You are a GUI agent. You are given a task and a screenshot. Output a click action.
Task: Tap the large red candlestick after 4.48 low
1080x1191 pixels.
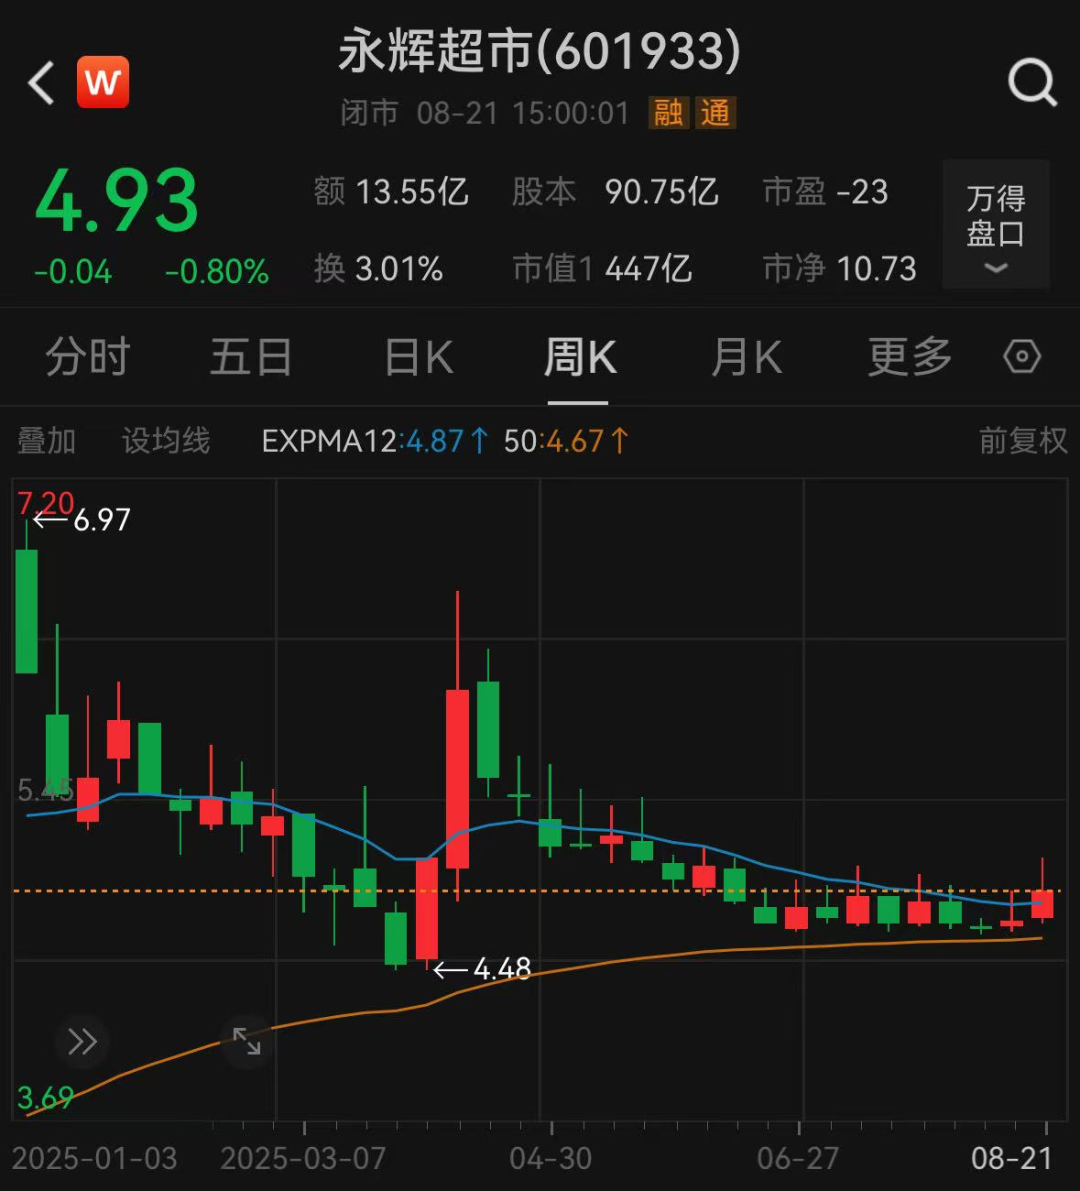click(457, 779)
